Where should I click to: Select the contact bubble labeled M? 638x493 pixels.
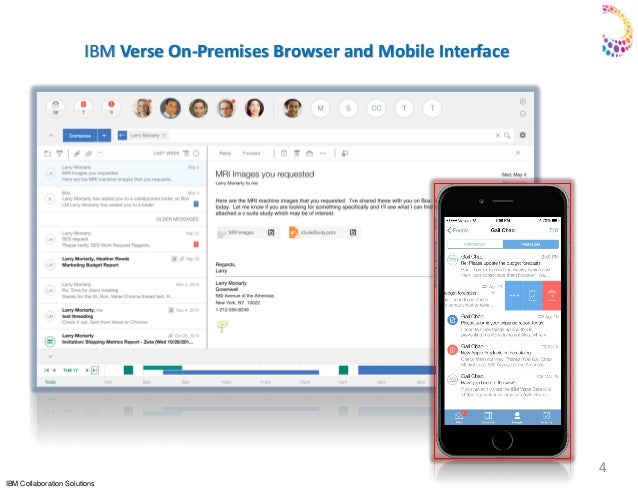pos(320,108)
